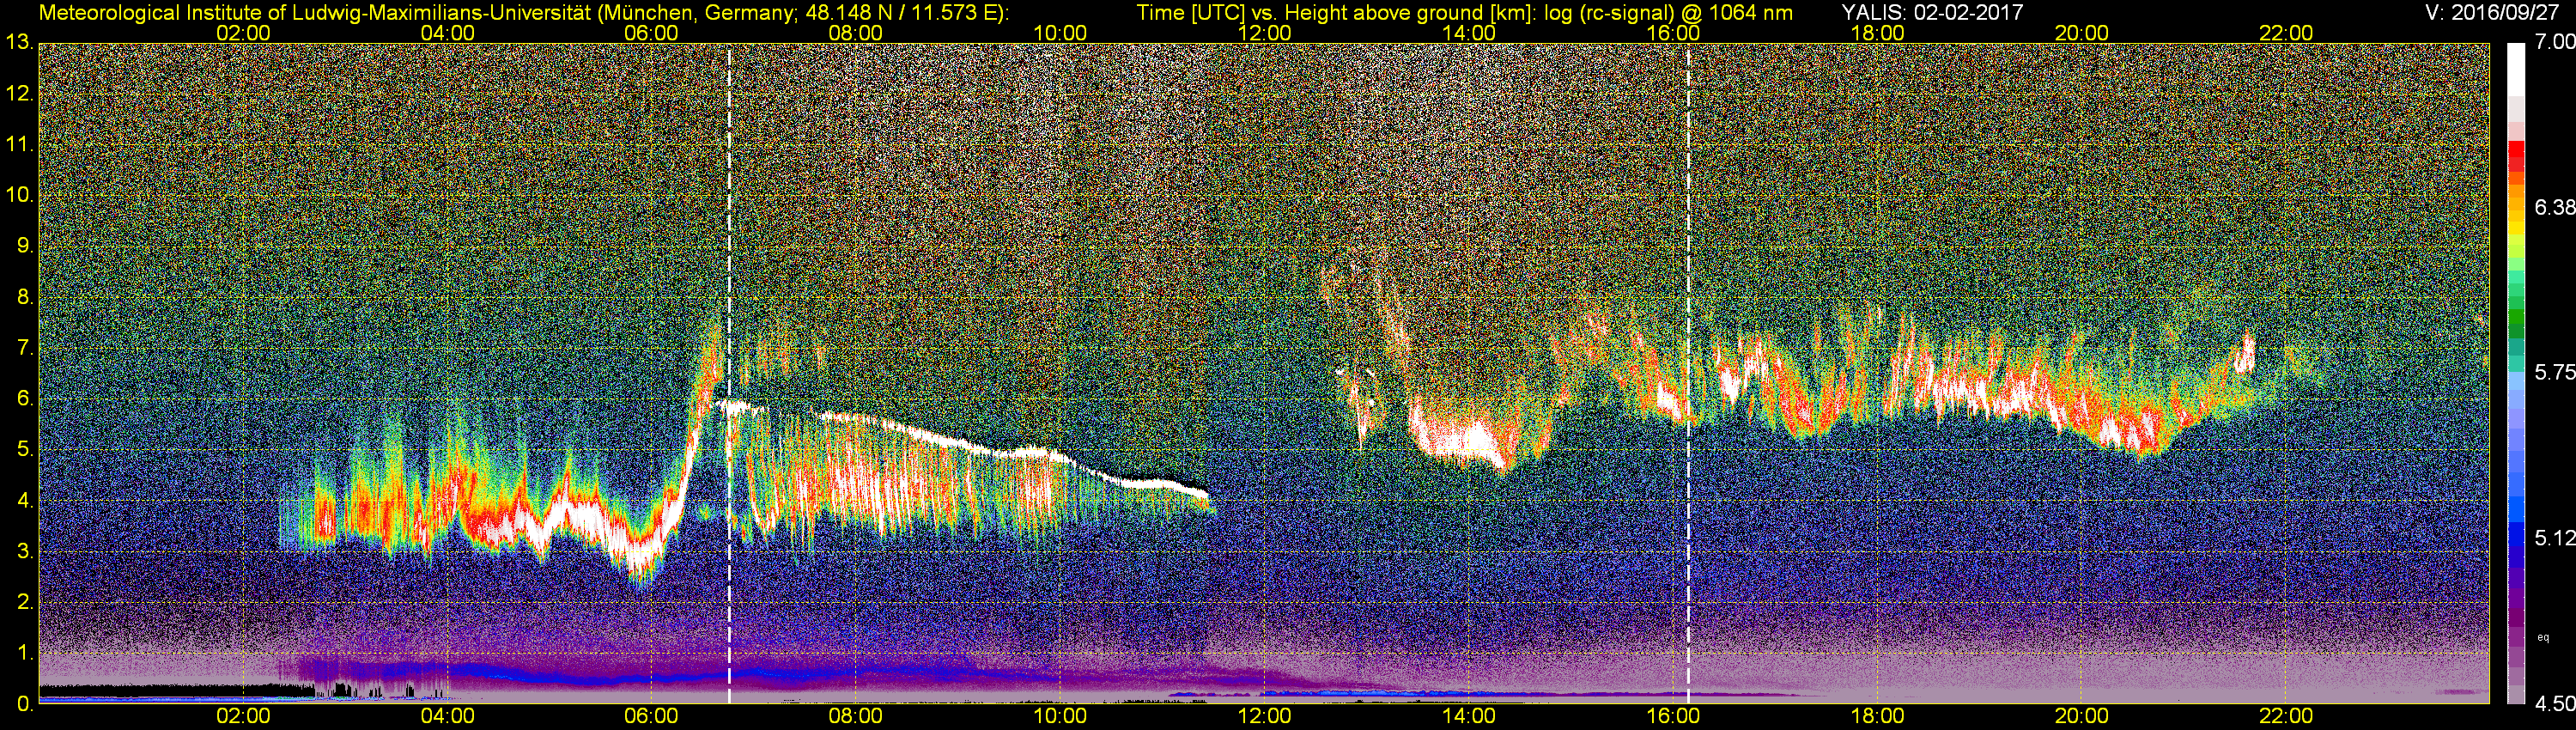Click the white dashed marker line near 16:10
2576x730 pixels.
pyautogui.click(x=1688, y=374)
